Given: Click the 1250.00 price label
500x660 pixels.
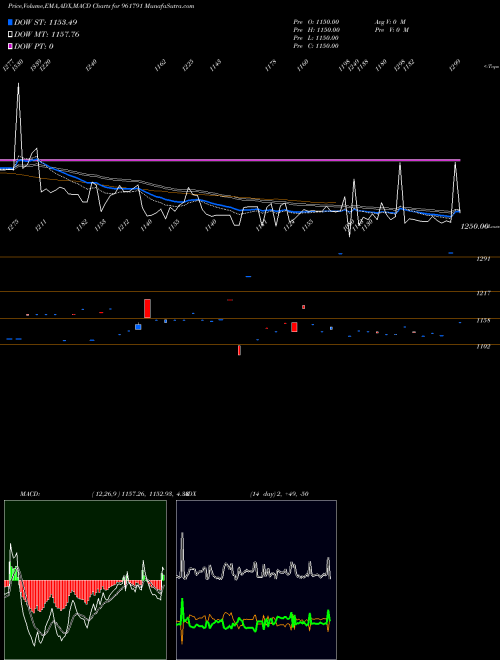Looking at the screenshot, I should click(x=474, y=226).
